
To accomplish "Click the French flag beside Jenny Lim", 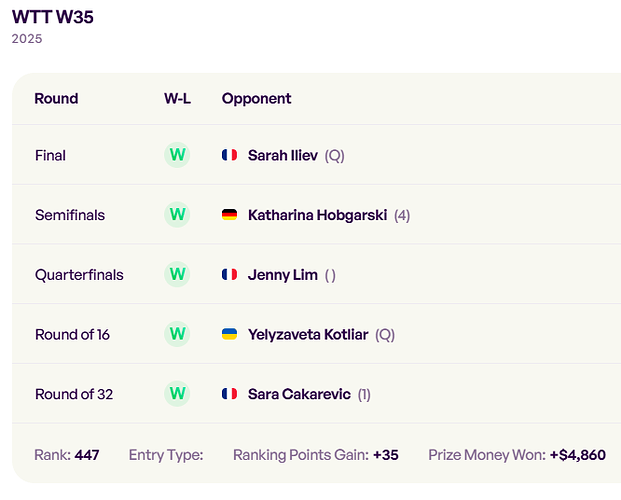I will [x=229, y=275].
